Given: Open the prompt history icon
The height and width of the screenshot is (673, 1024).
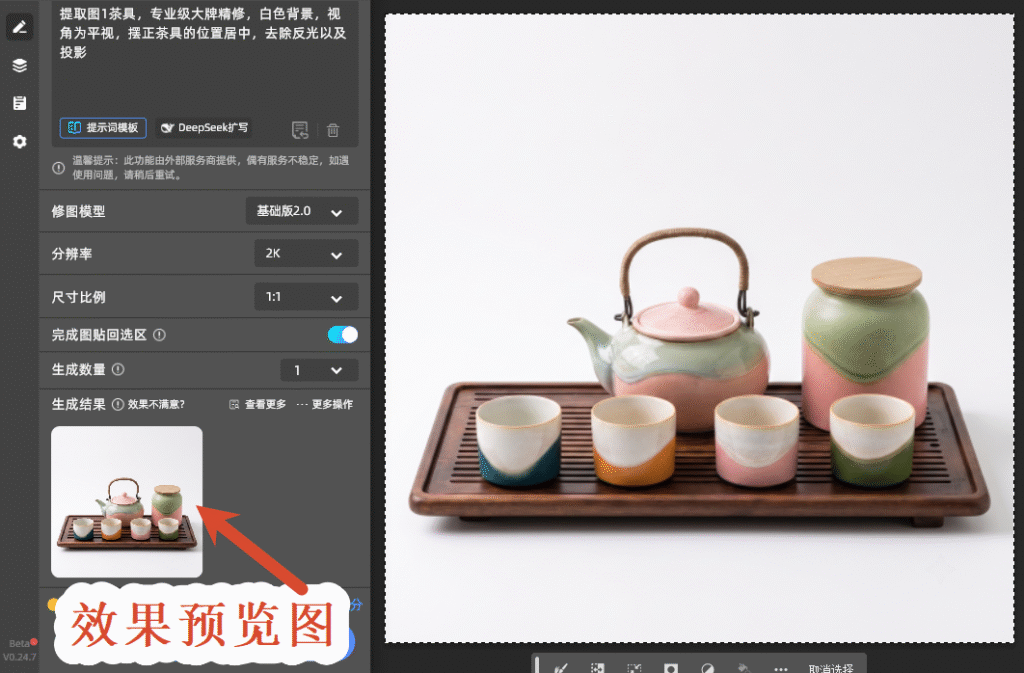Looking at the screenshot, I should (300, 130).
